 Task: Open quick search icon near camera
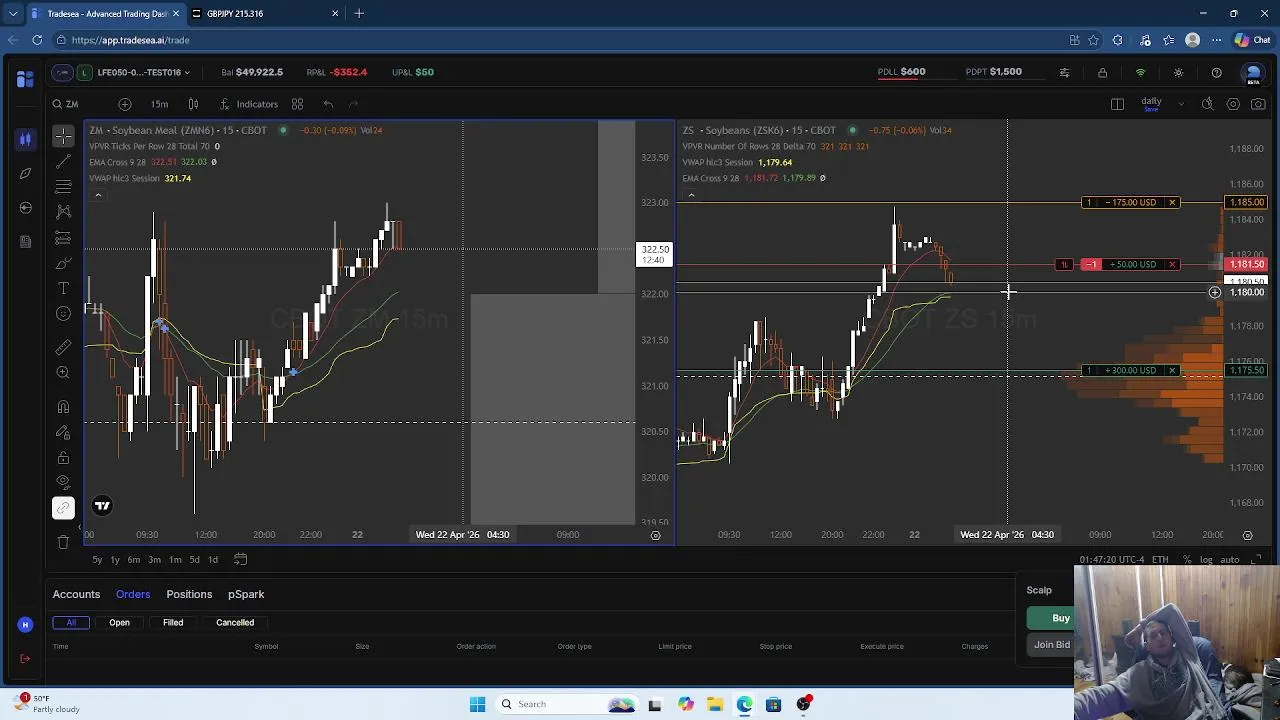1207,104
